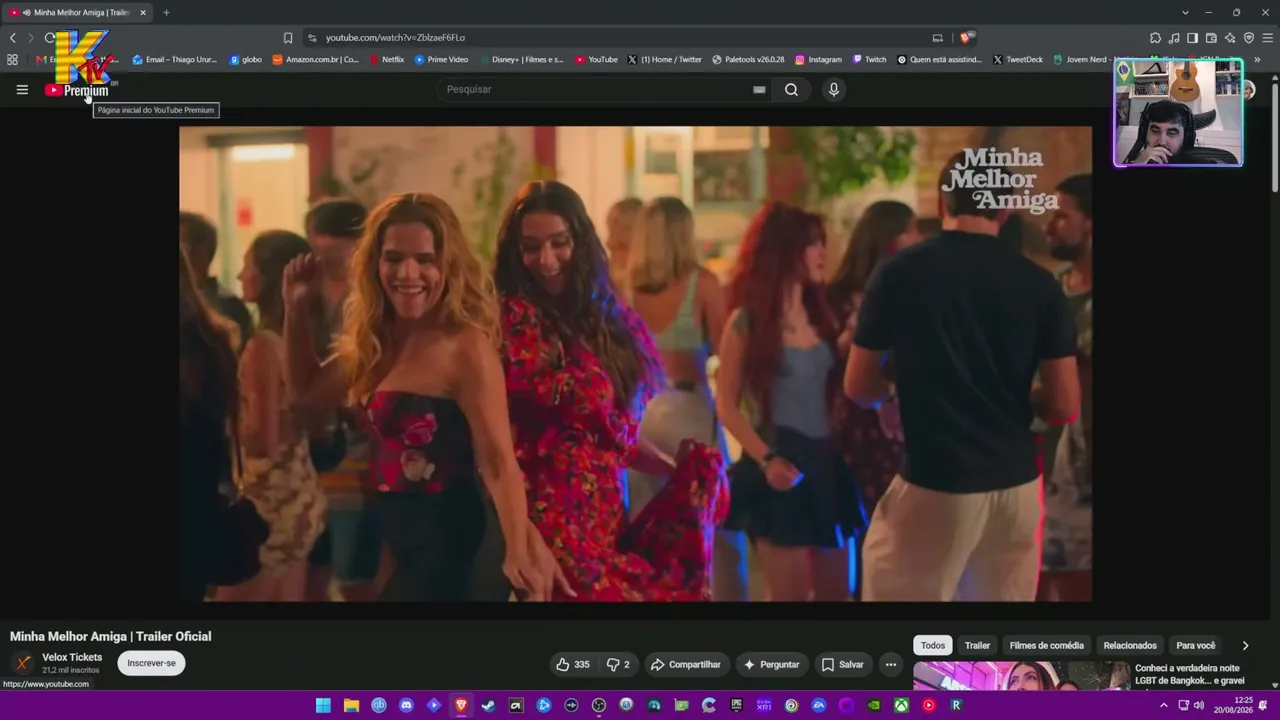
Task: Open Epic Games Launcher from the taskbar
Action: pos(737,705)
